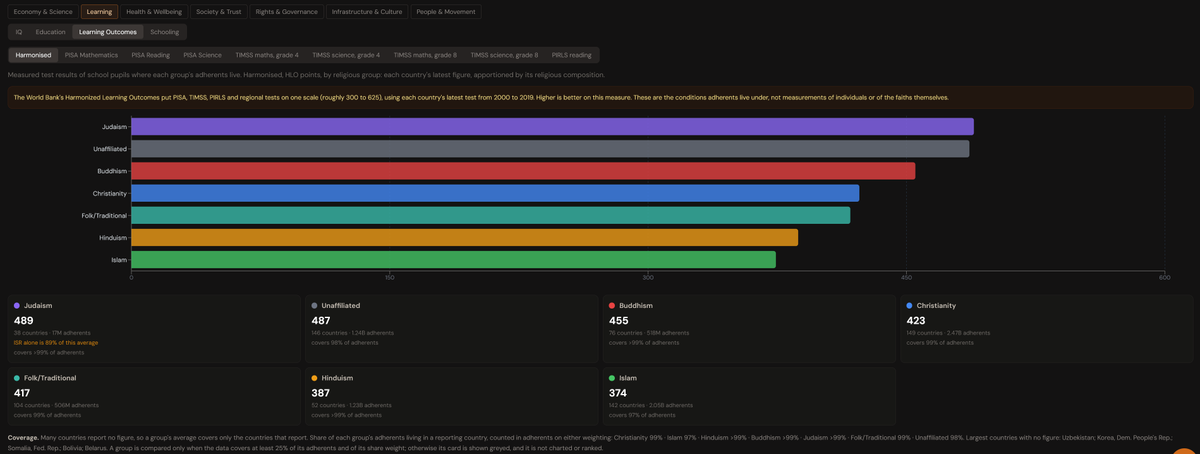Choose the PISA Mathematics measure
The height and width of the screenshot is (454, 1200).
92,55
